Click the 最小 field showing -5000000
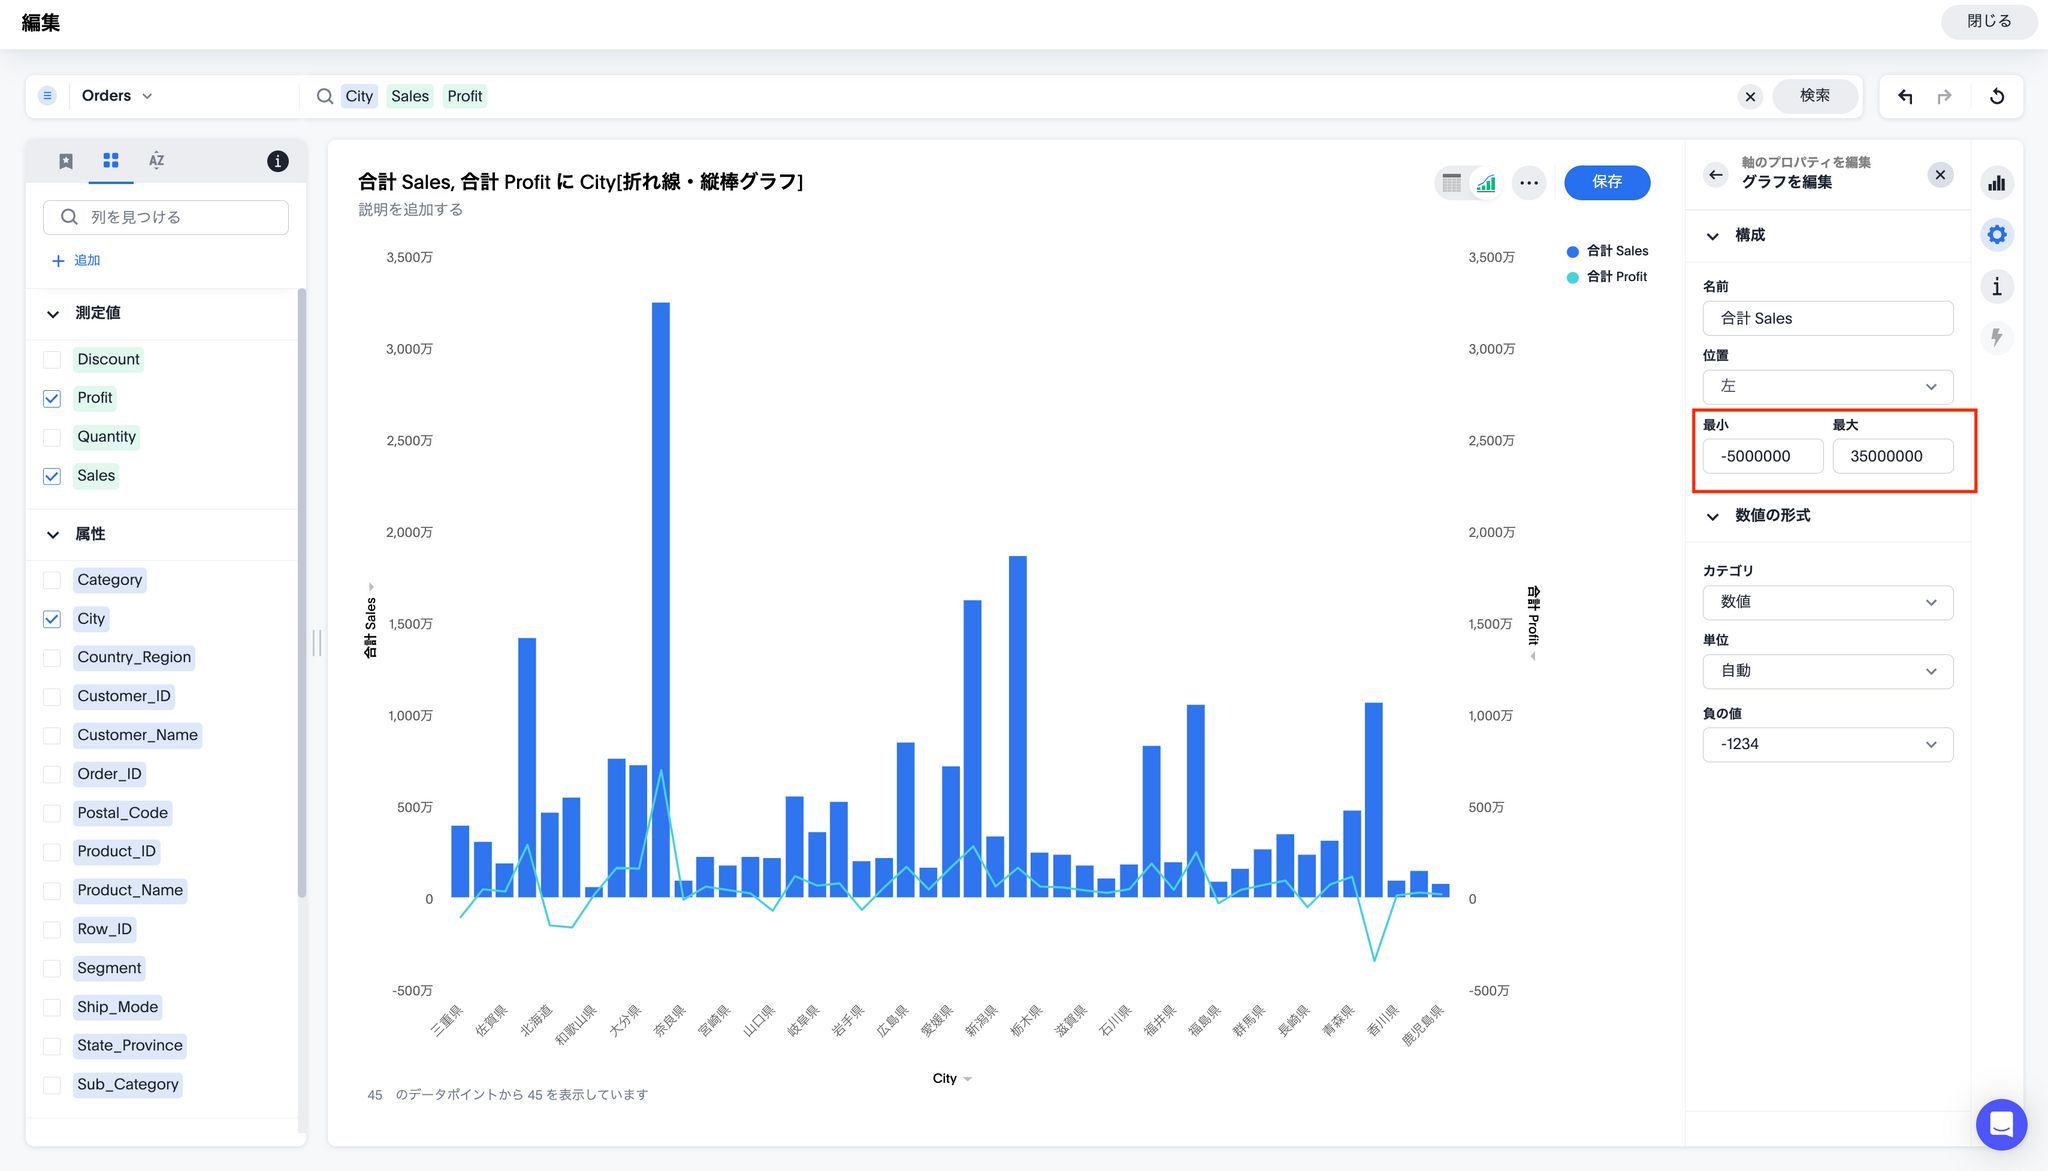Image resolution: width=2048 pixels, height=1171 pixels. (x=1762, y=456)
